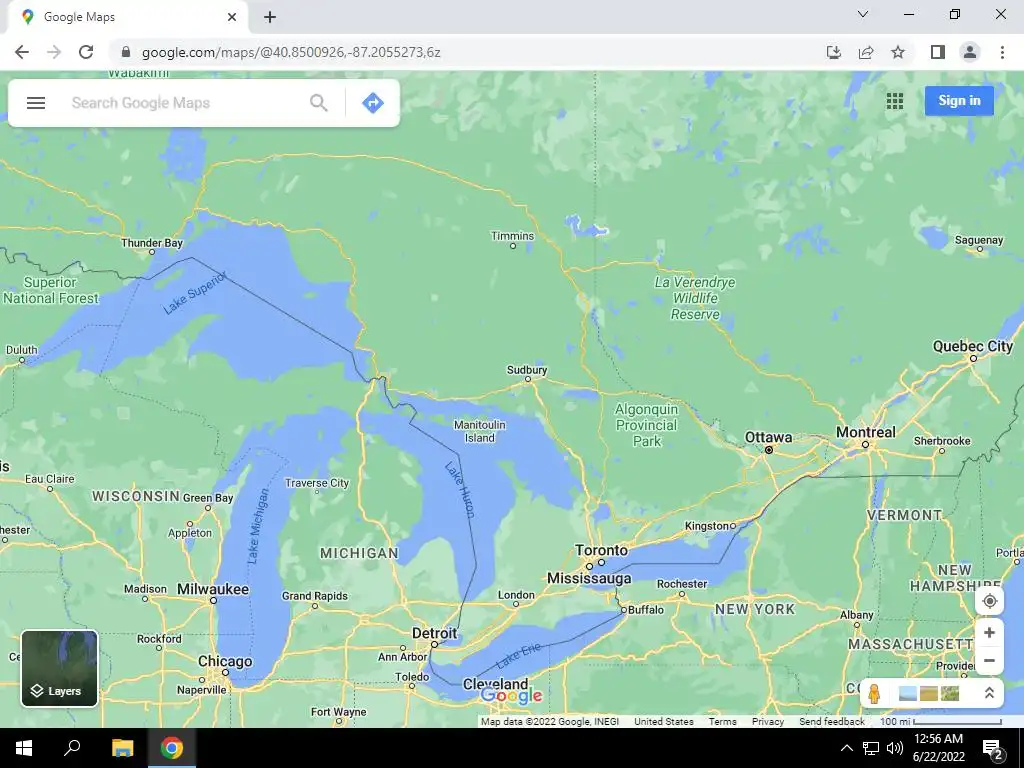Share this page via the share icon
The height and width of the screenshot is (768, 1024).
point(866,52)
